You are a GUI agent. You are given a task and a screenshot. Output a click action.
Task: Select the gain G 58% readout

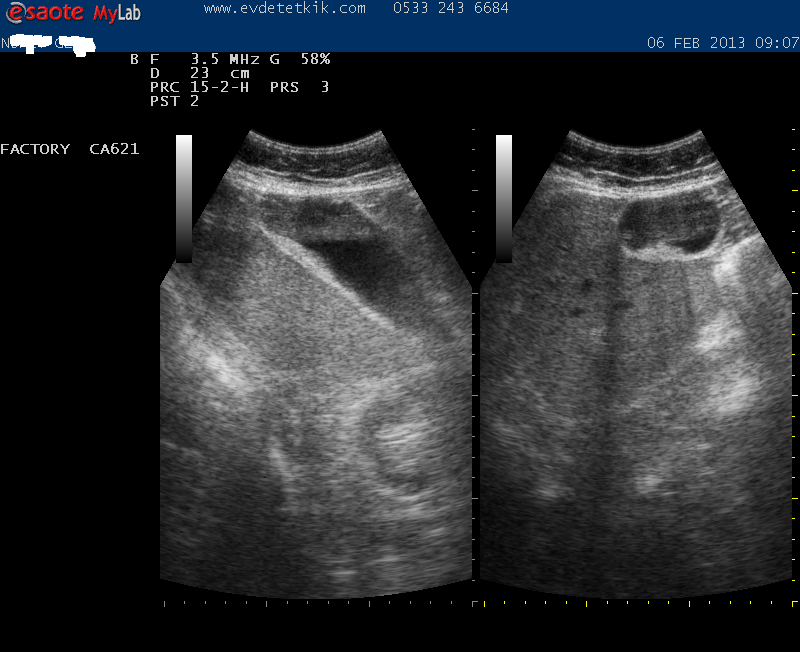pyautogui.click(x=300, y=59)
